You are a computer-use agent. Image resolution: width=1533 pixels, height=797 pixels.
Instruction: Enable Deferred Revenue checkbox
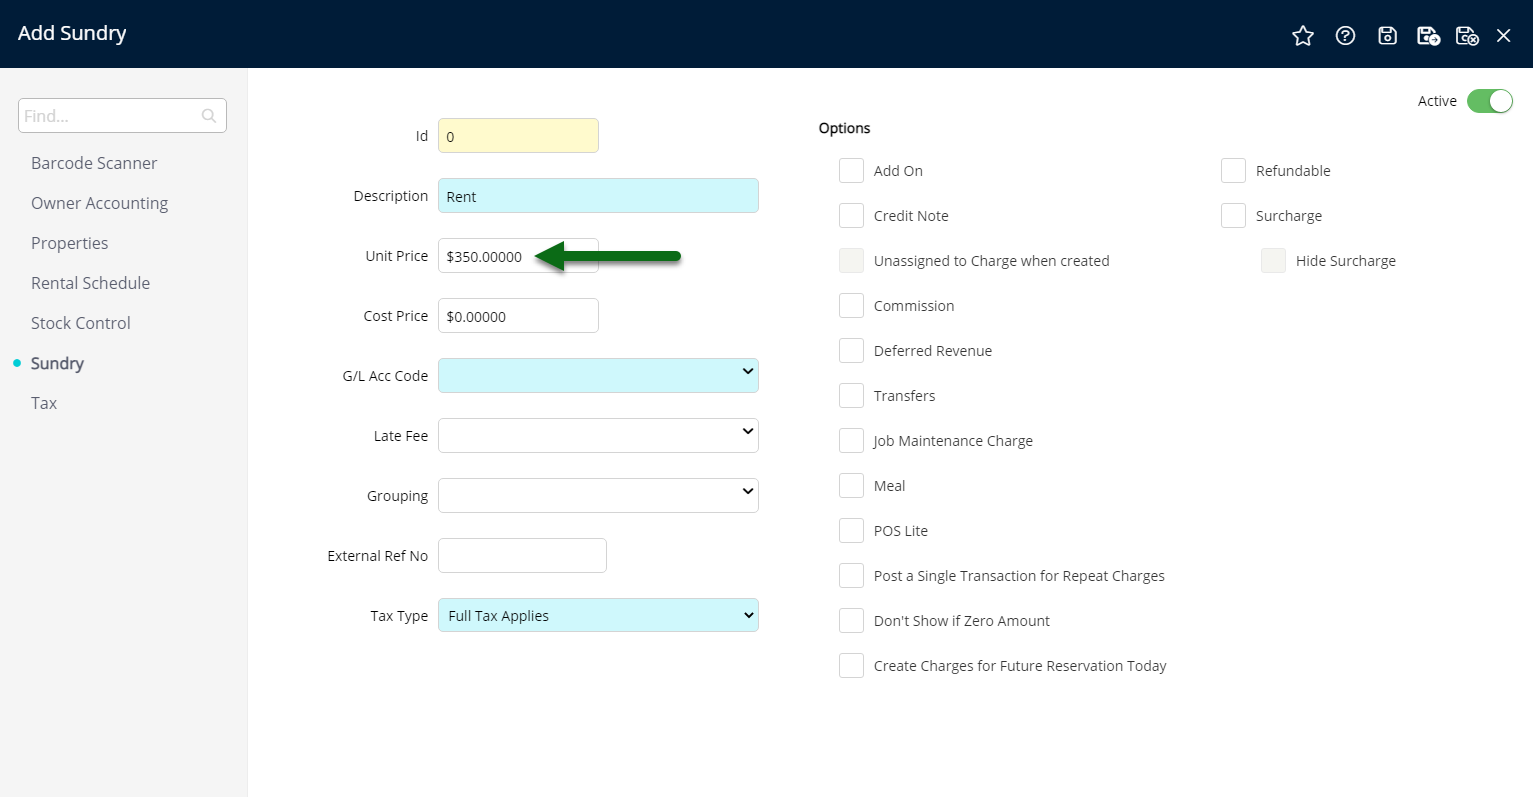[x=851, y=350]
